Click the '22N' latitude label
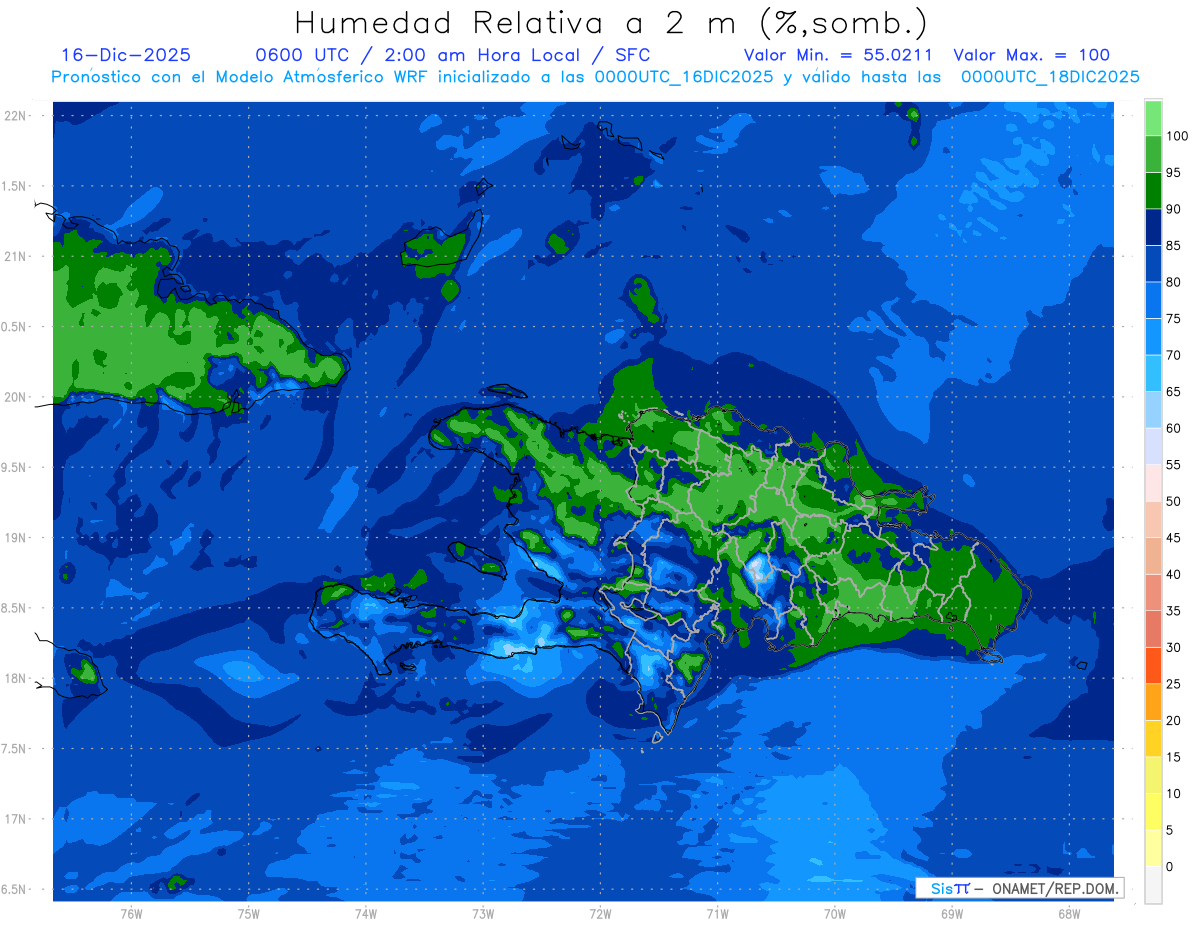 15,116
